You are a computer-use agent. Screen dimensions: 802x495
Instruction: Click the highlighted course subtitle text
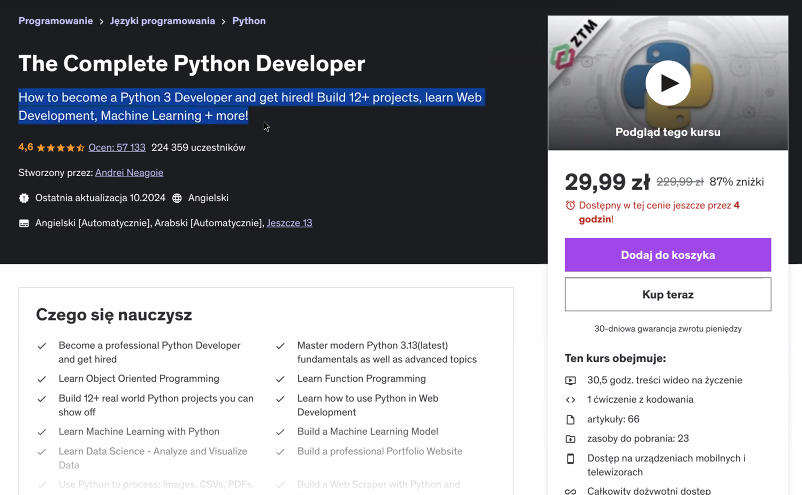(x=251, y=106)
